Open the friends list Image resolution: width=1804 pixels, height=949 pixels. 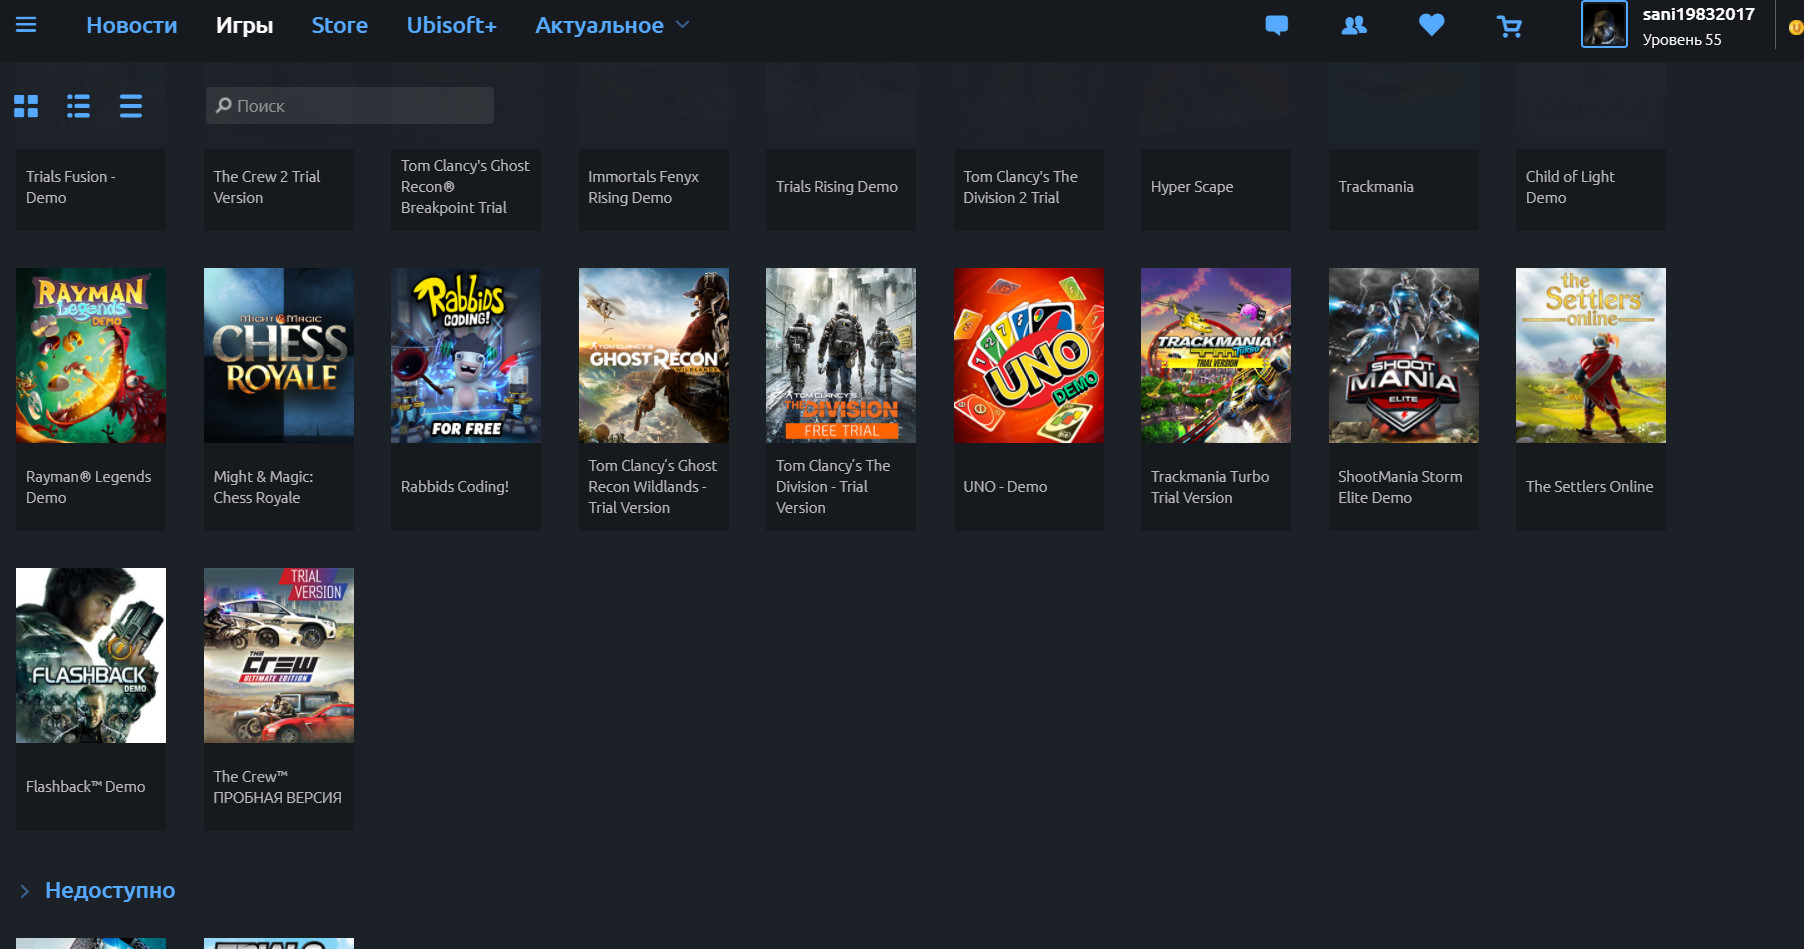(x=1353, y=26)
